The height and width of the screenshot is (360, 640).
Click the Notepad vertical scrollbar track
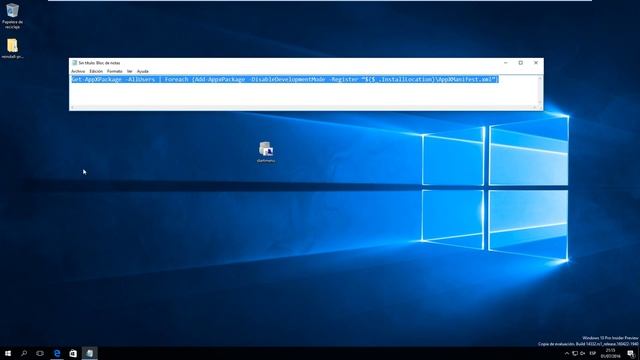540,90
